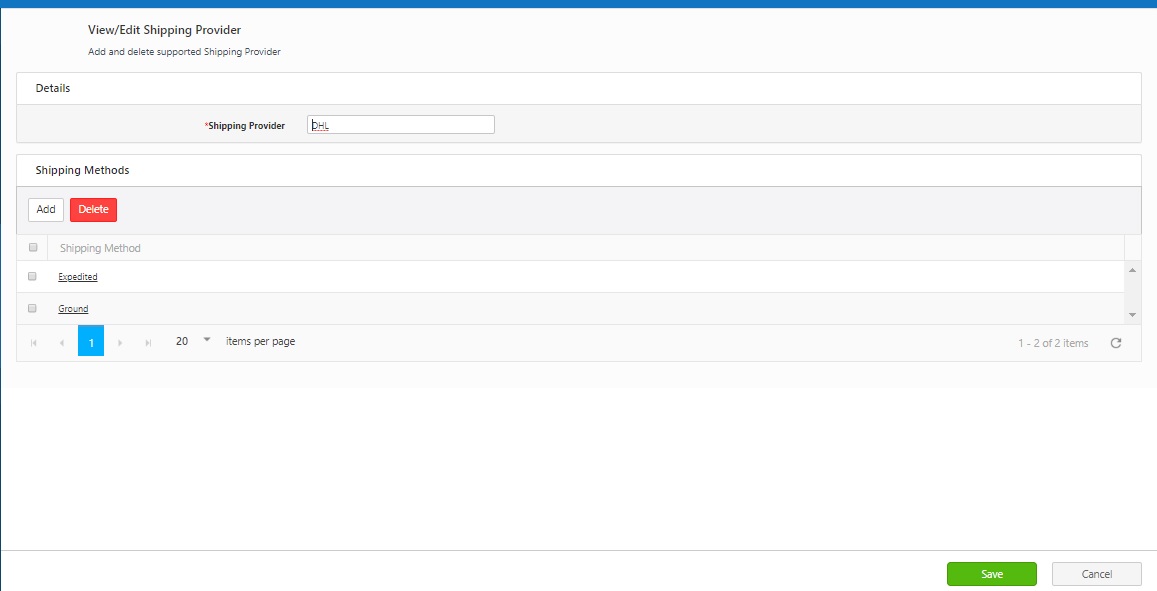
Task: Go to previous page arrow
Action: pos(62,342)
